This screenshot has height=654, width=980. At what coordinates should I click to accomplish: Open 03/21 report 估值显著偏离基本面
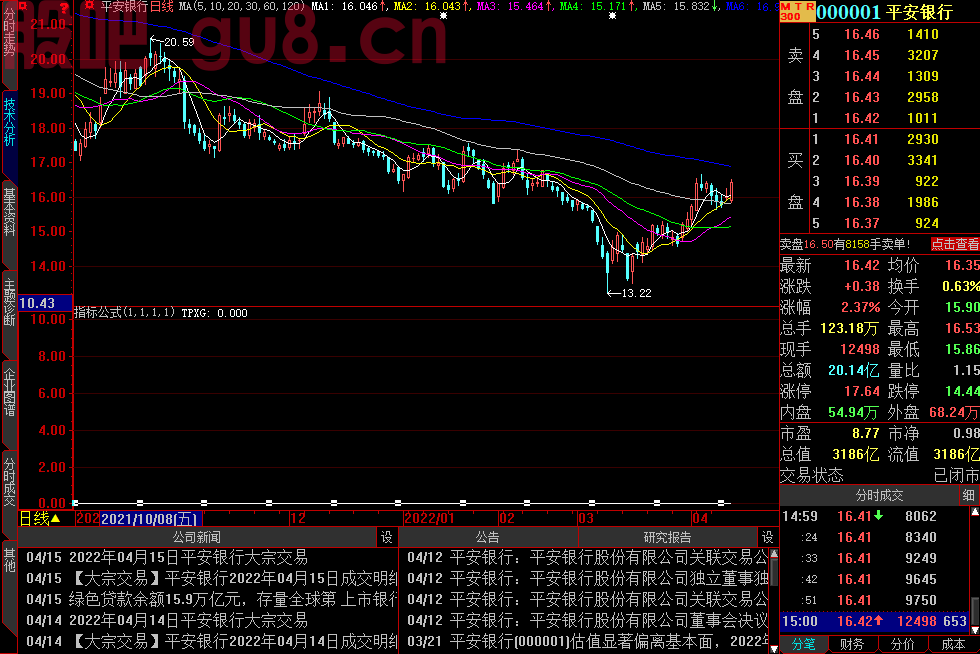point(588,641)
